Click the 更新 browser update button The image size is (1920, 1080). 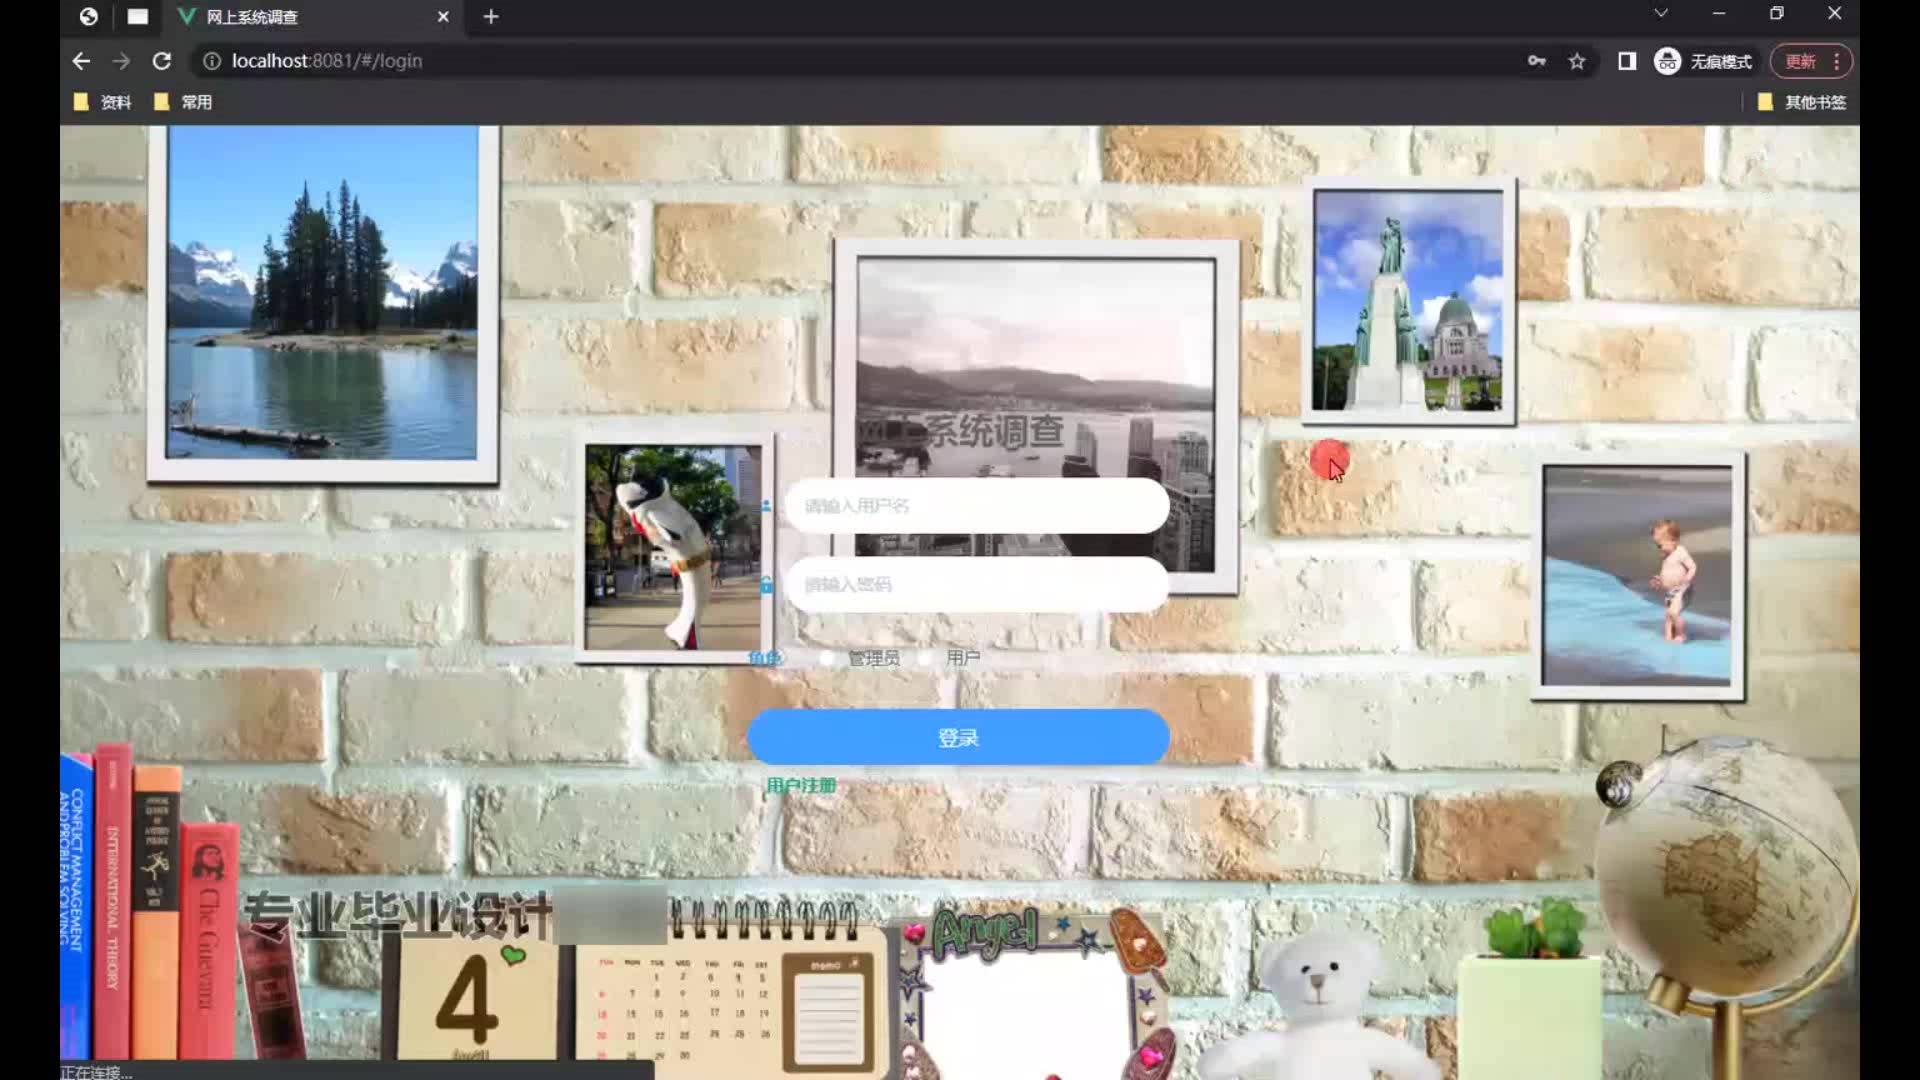tap(1801, 61)
